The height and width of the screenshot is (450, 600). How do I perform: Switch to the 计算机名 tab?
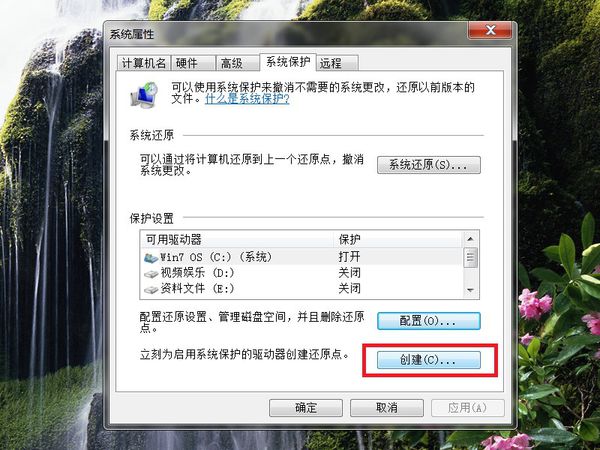click(144, 63)
